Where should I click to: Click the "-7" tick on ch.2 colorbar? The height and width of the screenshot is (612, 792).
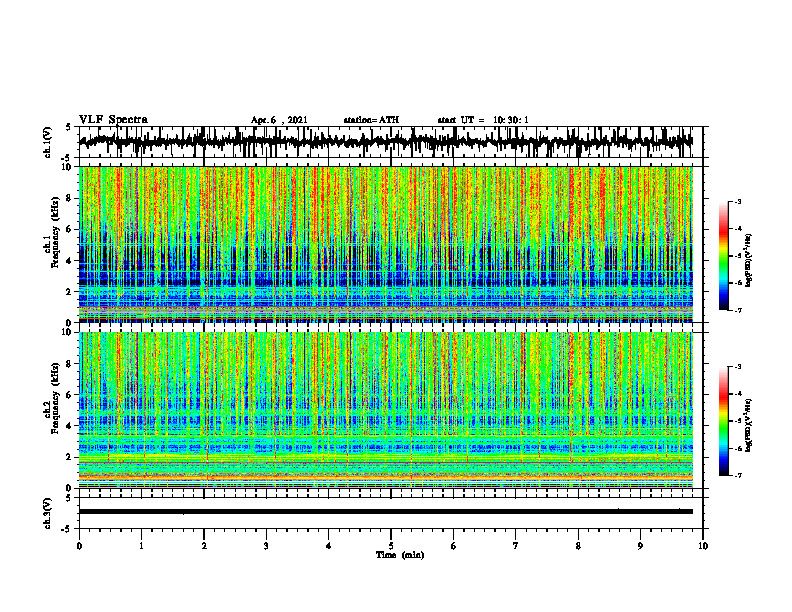pos(738,475)
